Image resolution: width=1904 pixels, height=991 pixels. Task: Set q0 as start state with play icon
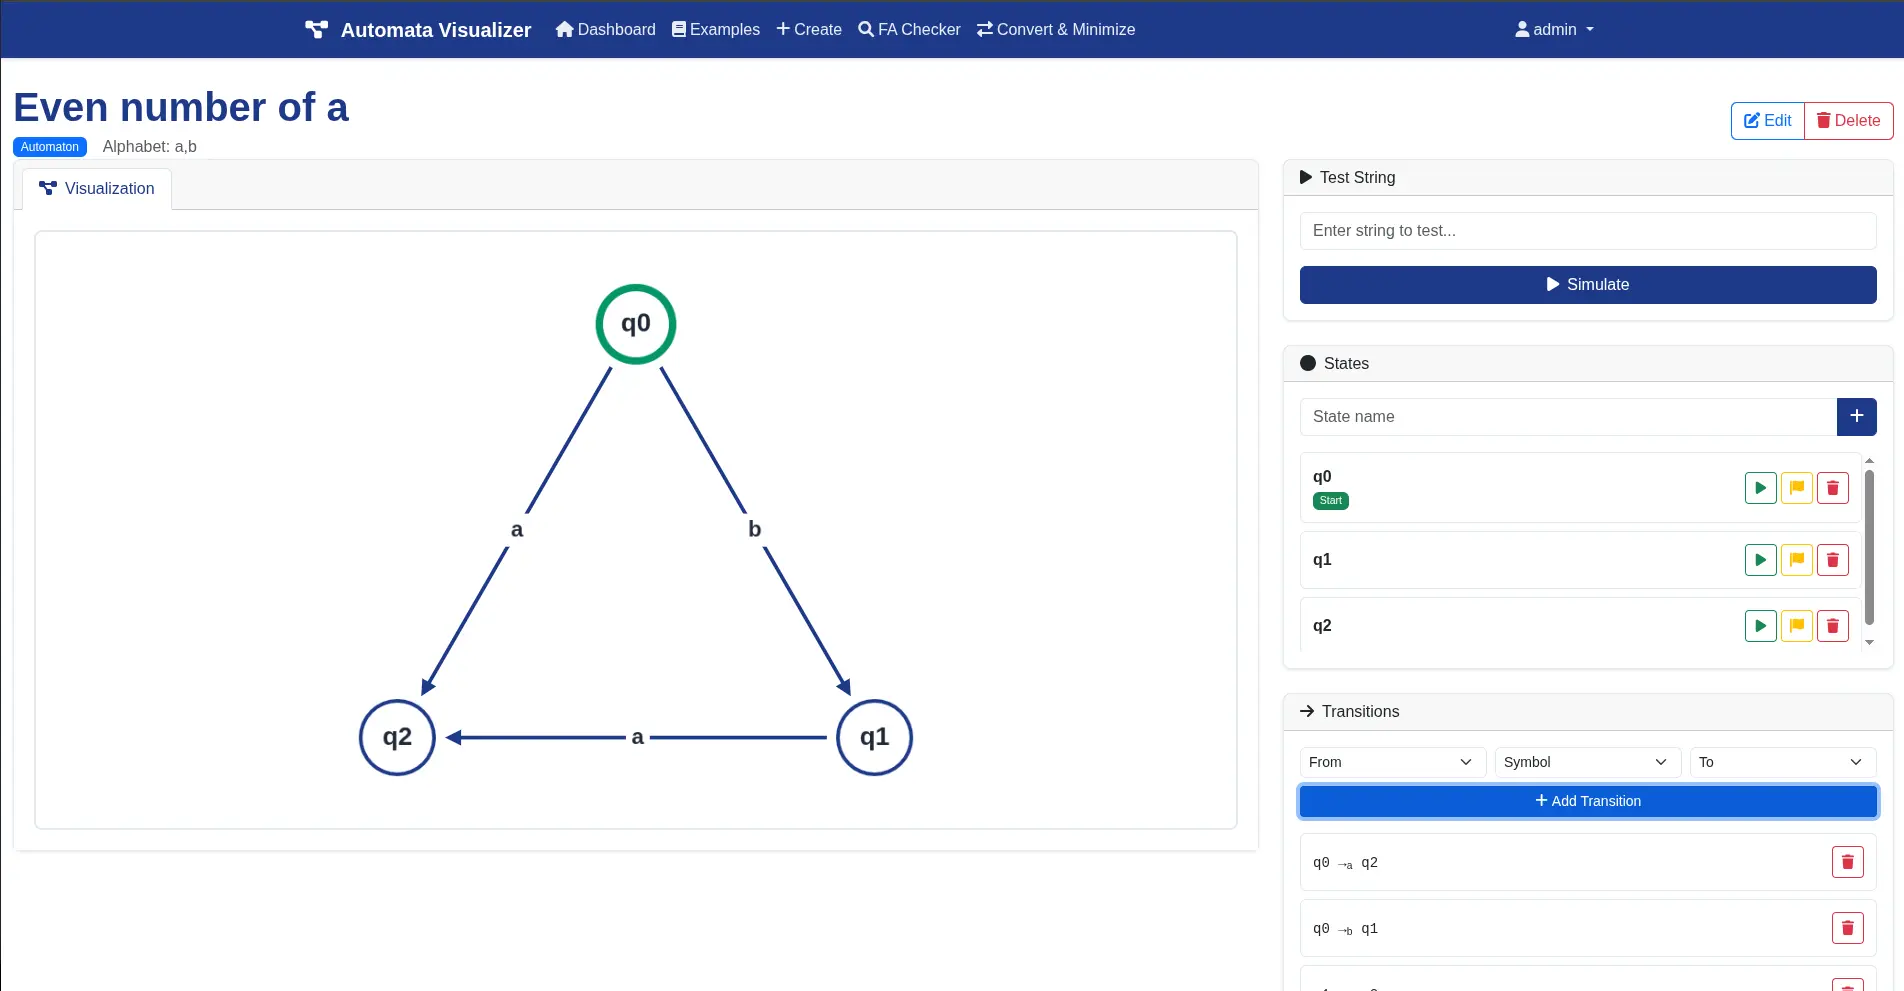tap(1760, 488)
